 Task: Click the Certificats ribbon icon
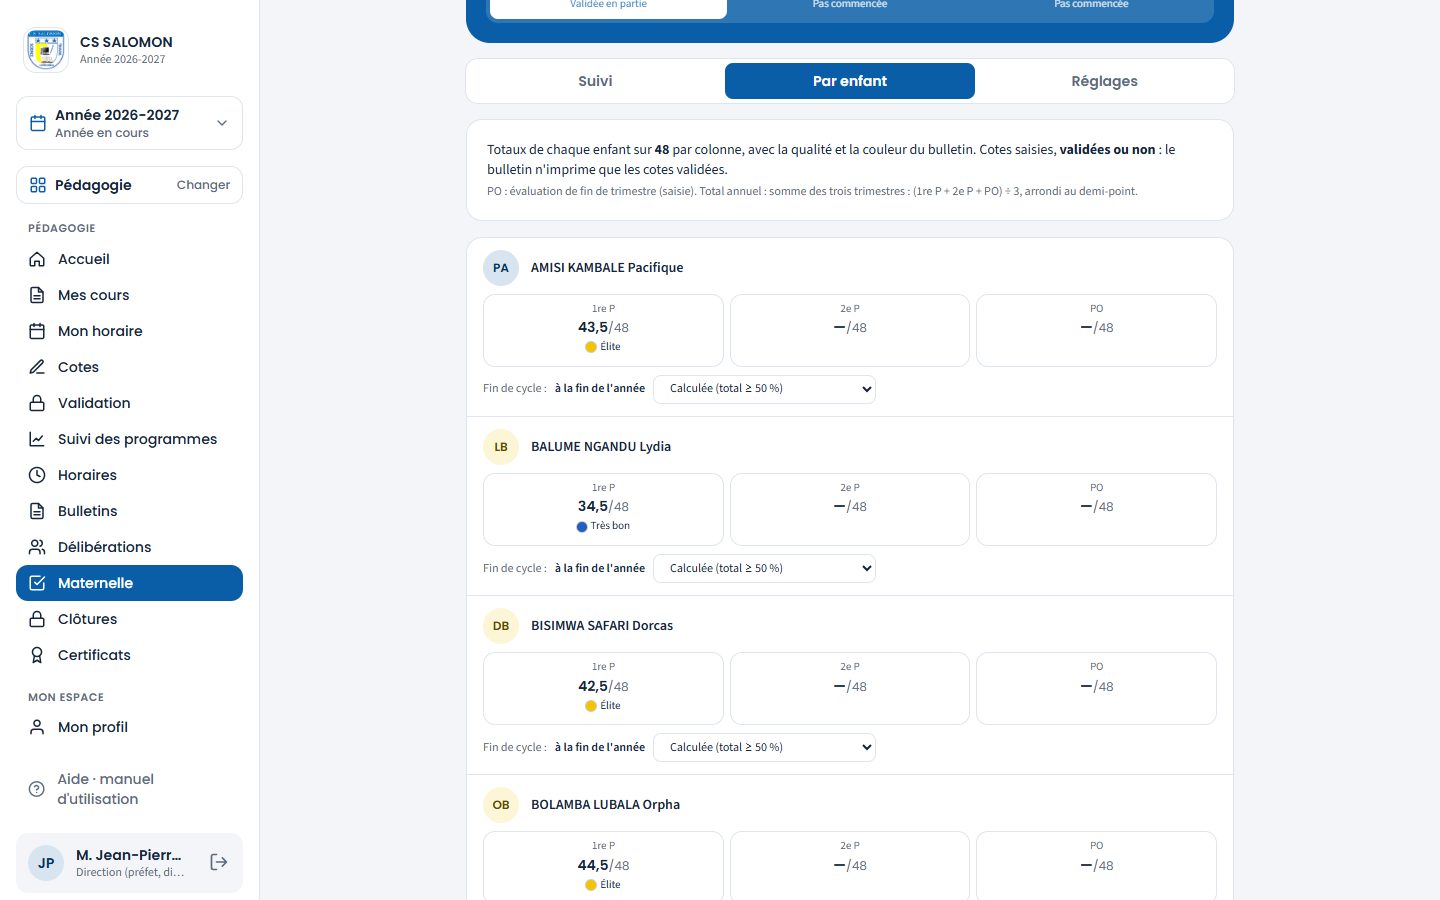(x=37, y=655)
